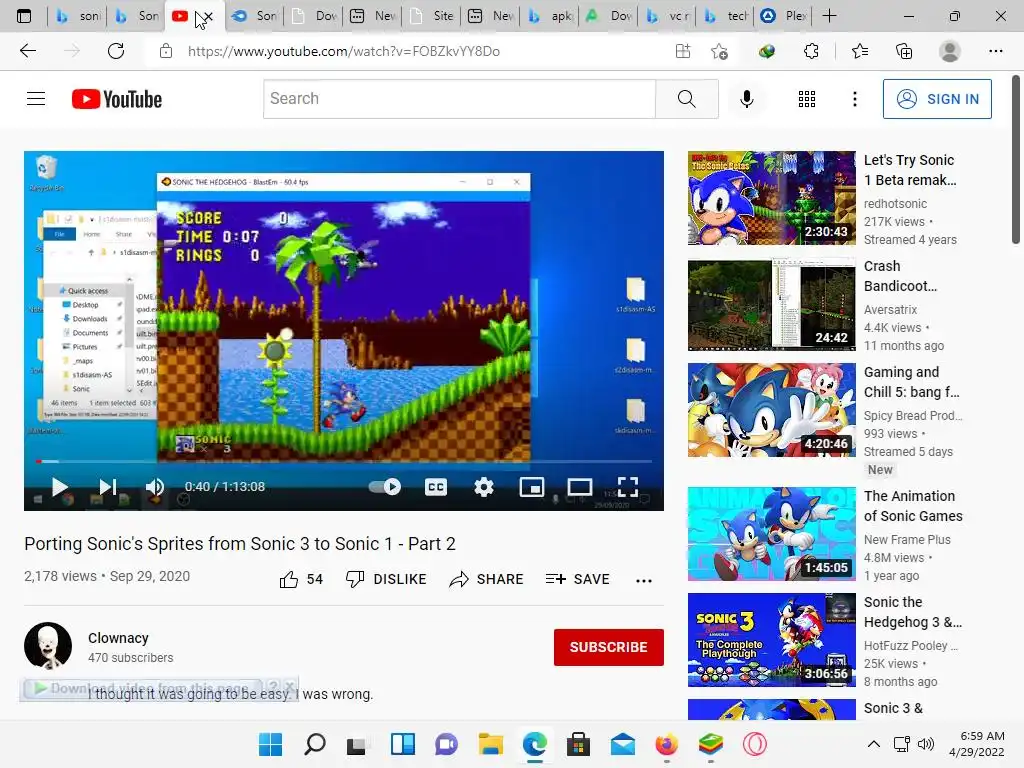This screenshot has height=768, width=1024.
Task: Focus the YouTube search field
Action: [459, 99]
